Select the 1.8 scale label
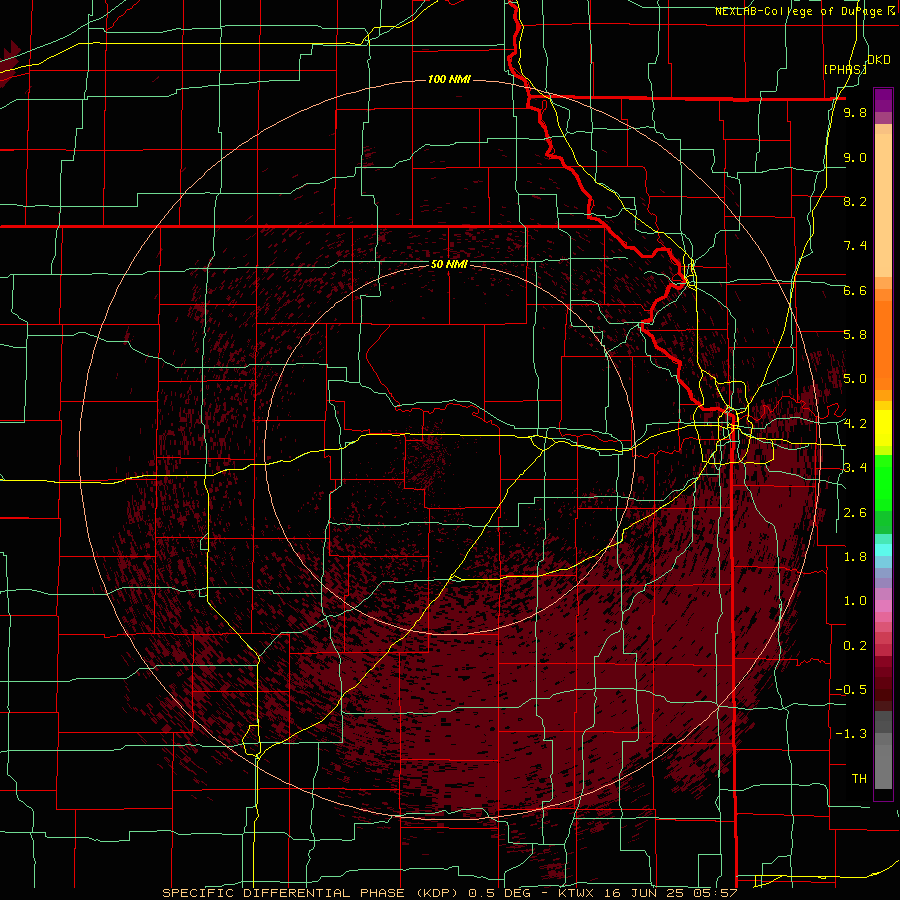The height and width of the screenshot is (900, 900). (855, 557)
